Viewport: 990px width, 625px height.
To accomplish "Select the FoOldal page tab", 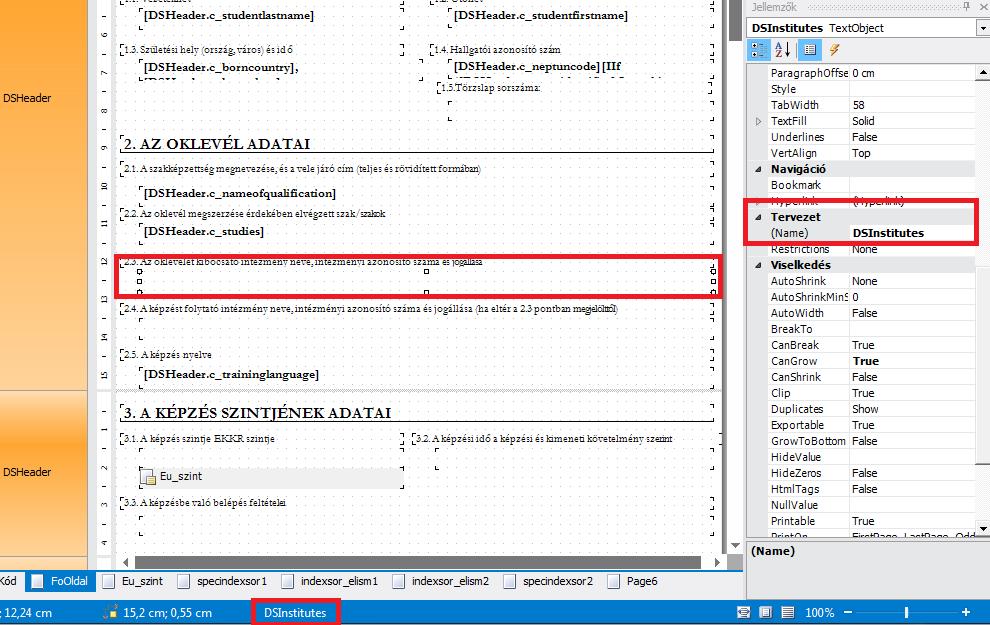I will pyautogui.click(x=61, y=581).
